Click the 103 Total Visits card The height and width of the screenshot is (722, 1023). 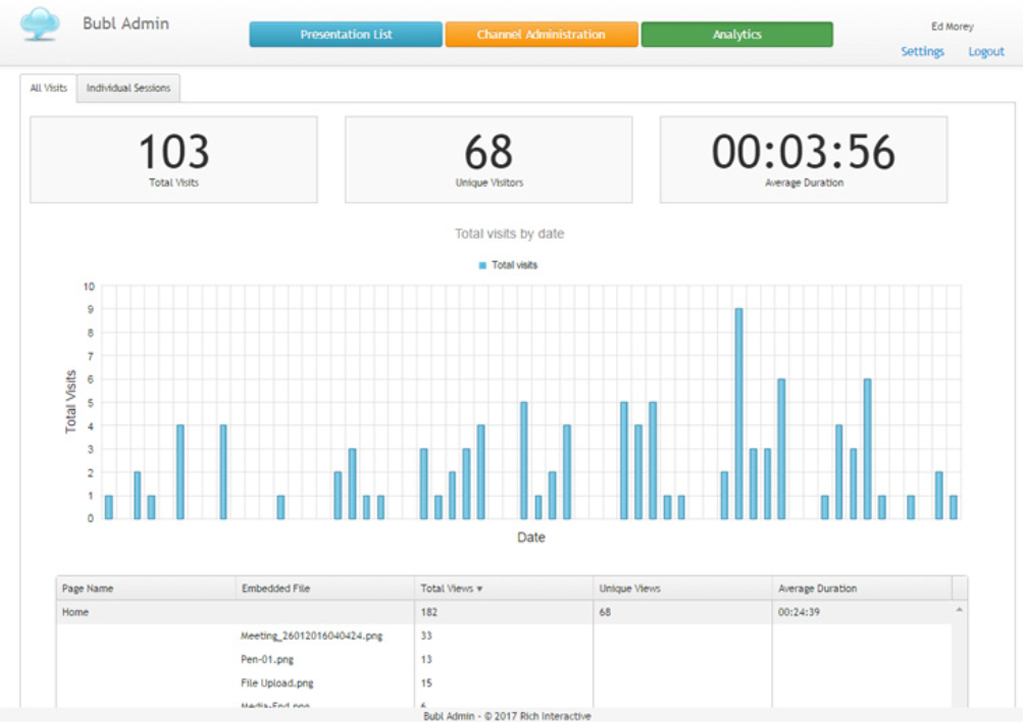point(174,160)
